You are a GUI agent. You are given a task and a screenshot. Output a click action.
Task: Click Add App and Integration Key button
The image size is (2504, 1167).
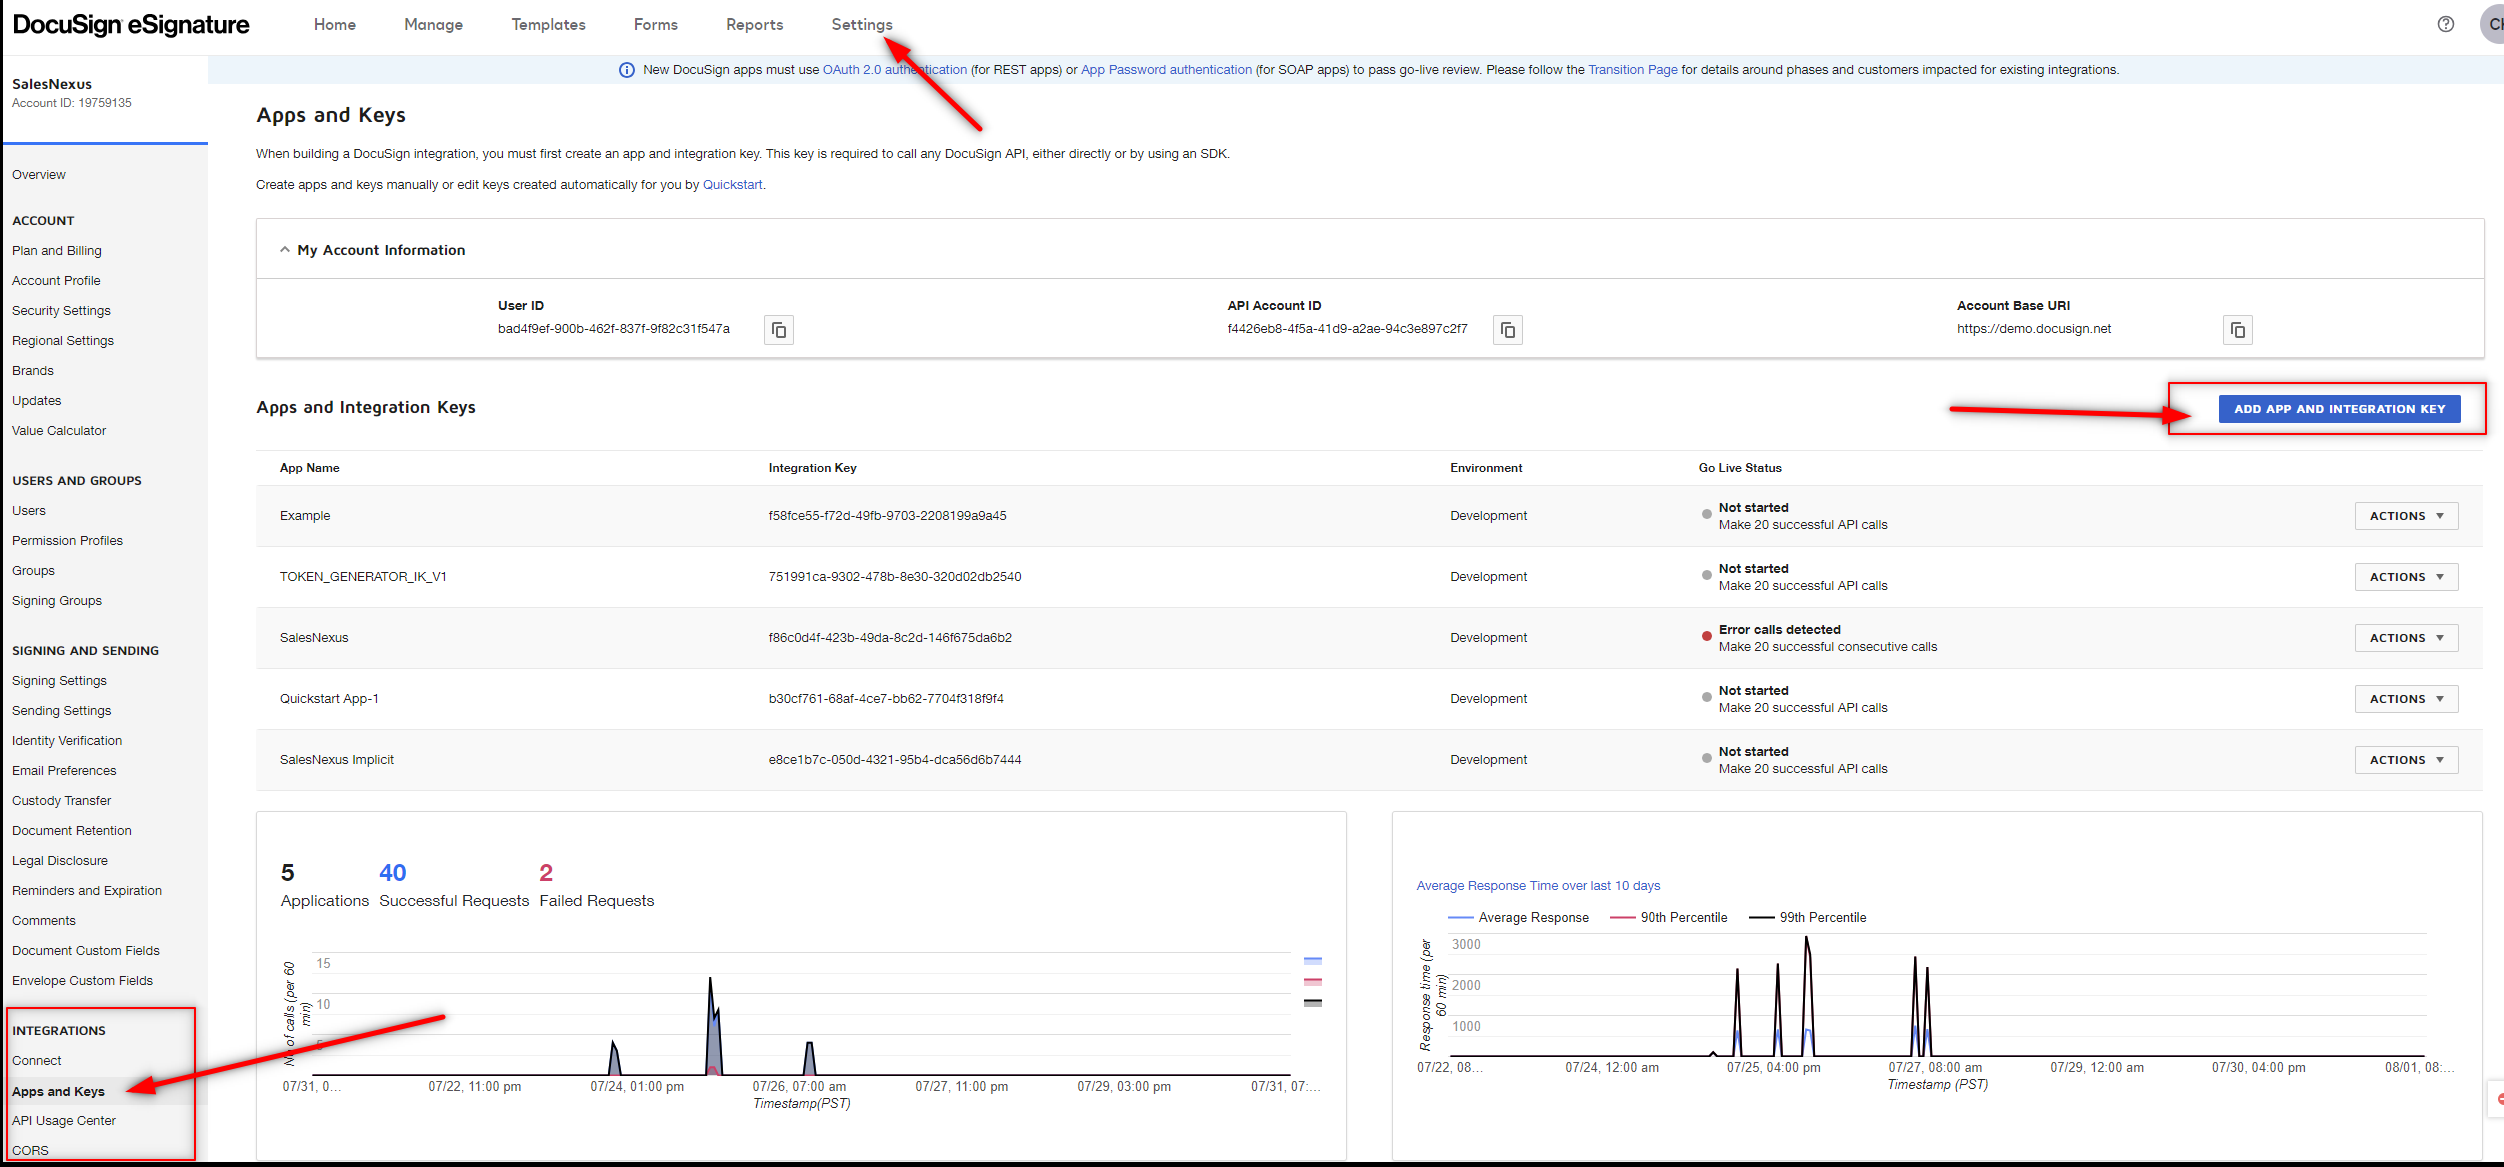2340,409
